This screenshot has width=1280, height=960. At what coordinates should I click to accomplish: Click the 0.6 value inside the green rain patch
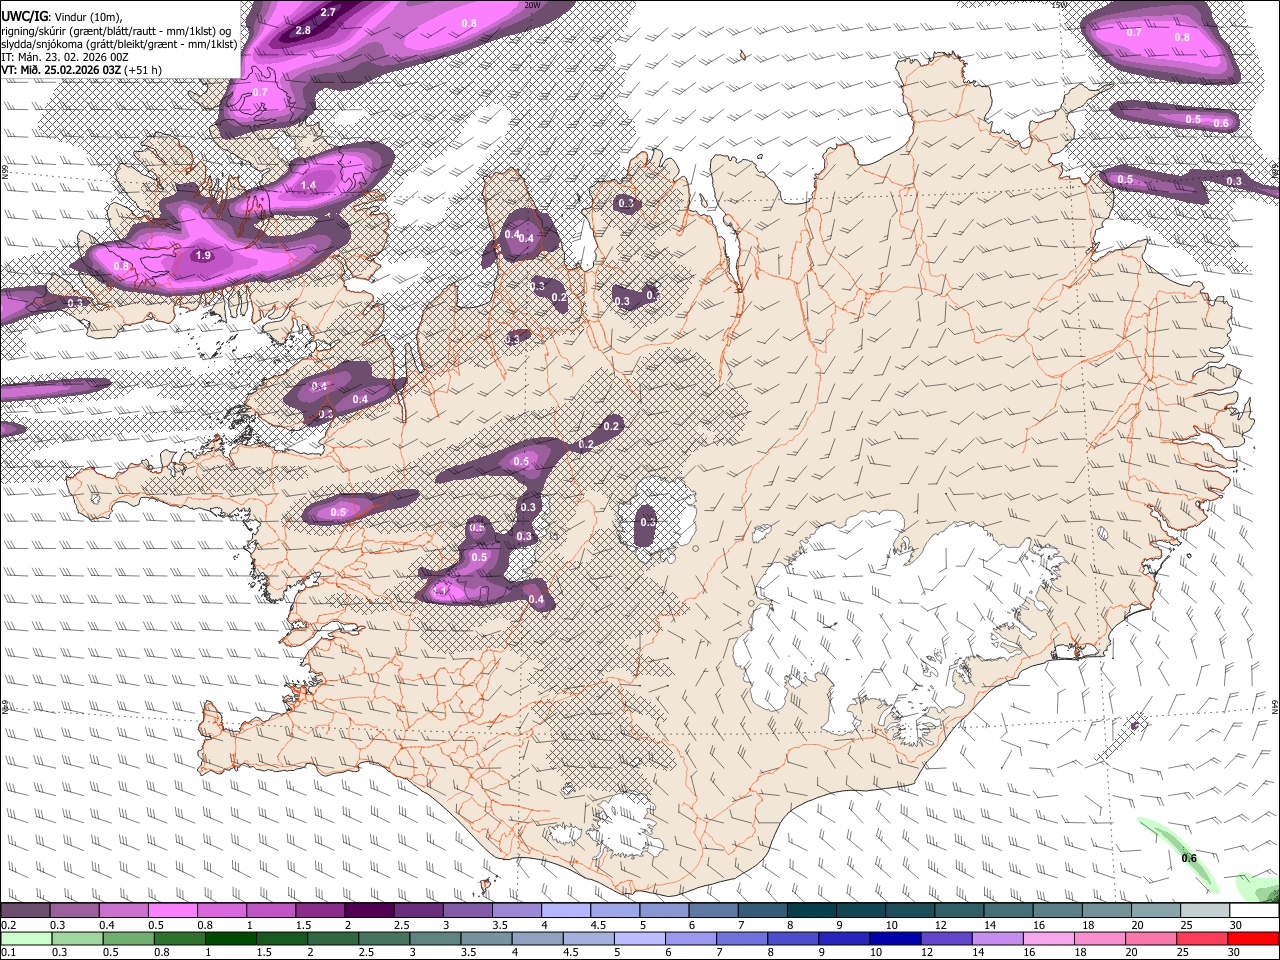[1189, 858]
